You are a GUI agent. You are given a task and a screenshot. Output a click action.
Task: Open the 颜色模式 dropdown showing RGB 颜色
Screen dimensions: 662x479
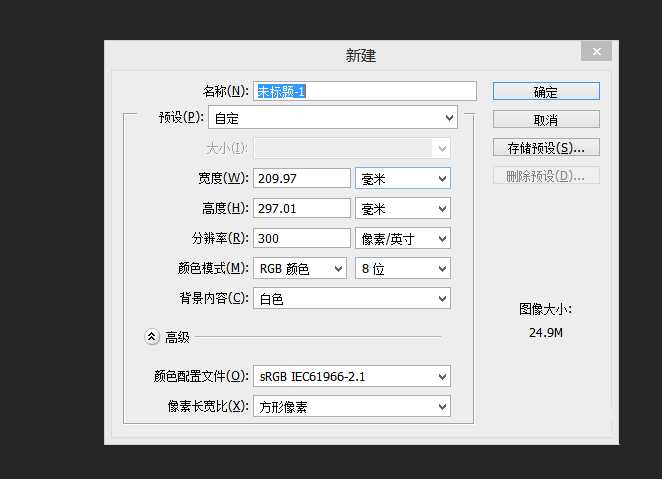pyautogui.click(x=301, y=268)
